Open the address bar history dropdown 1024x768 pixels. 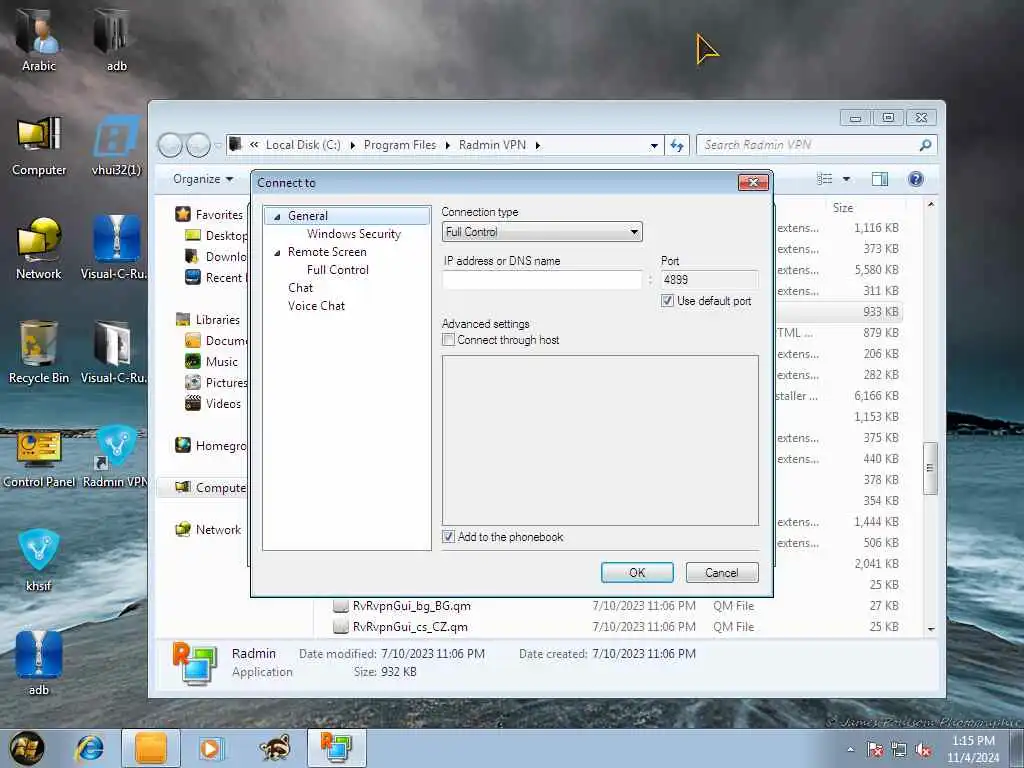point(654,146)
